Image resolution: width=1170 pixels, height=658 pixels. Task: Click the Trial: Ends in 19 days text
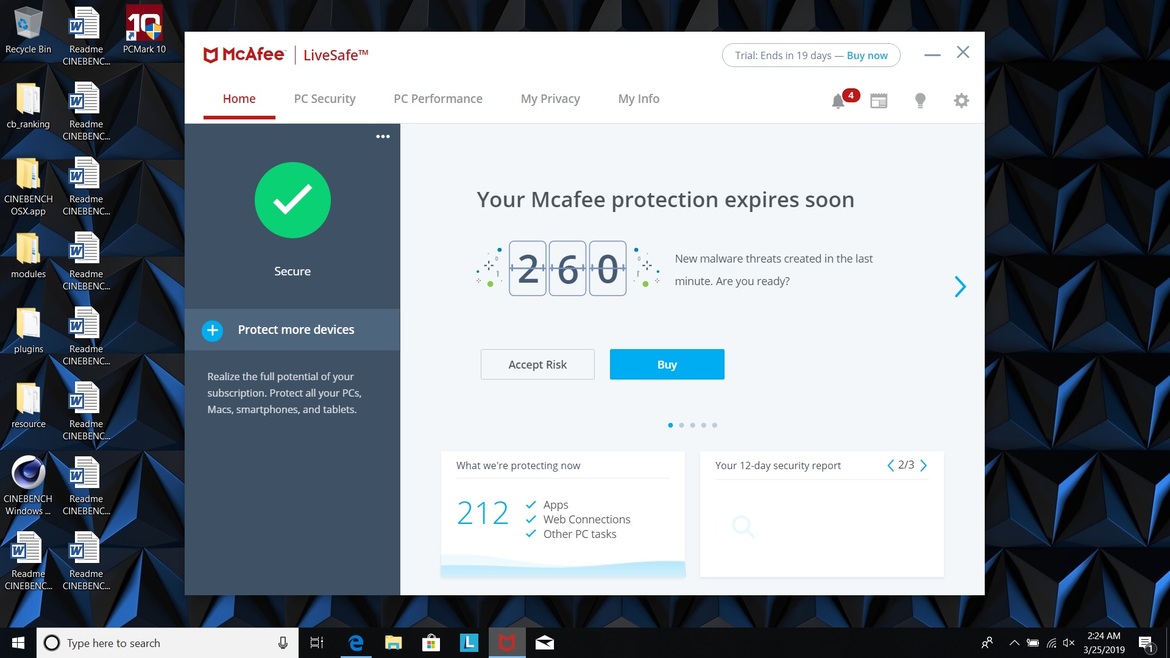click(x=783, y=55)
